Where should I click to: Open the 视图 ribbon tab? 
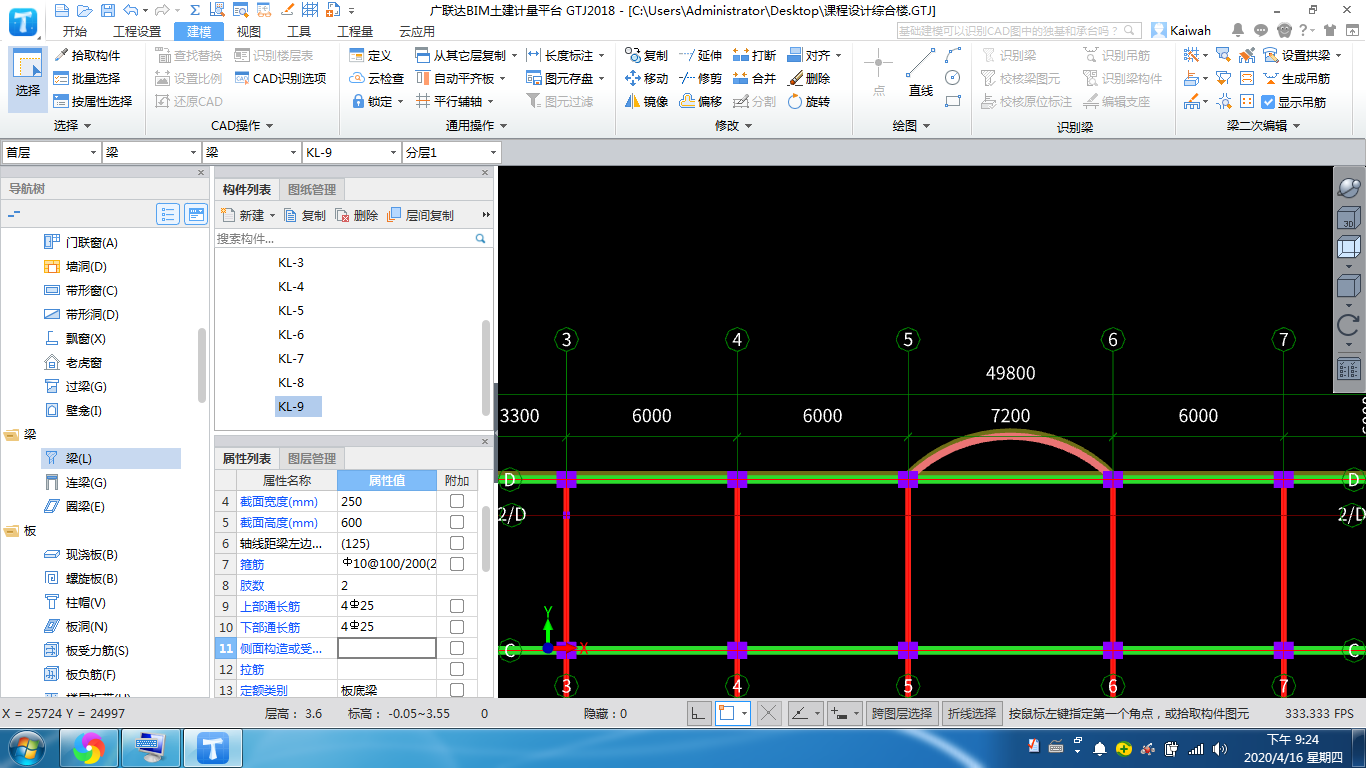249,31
